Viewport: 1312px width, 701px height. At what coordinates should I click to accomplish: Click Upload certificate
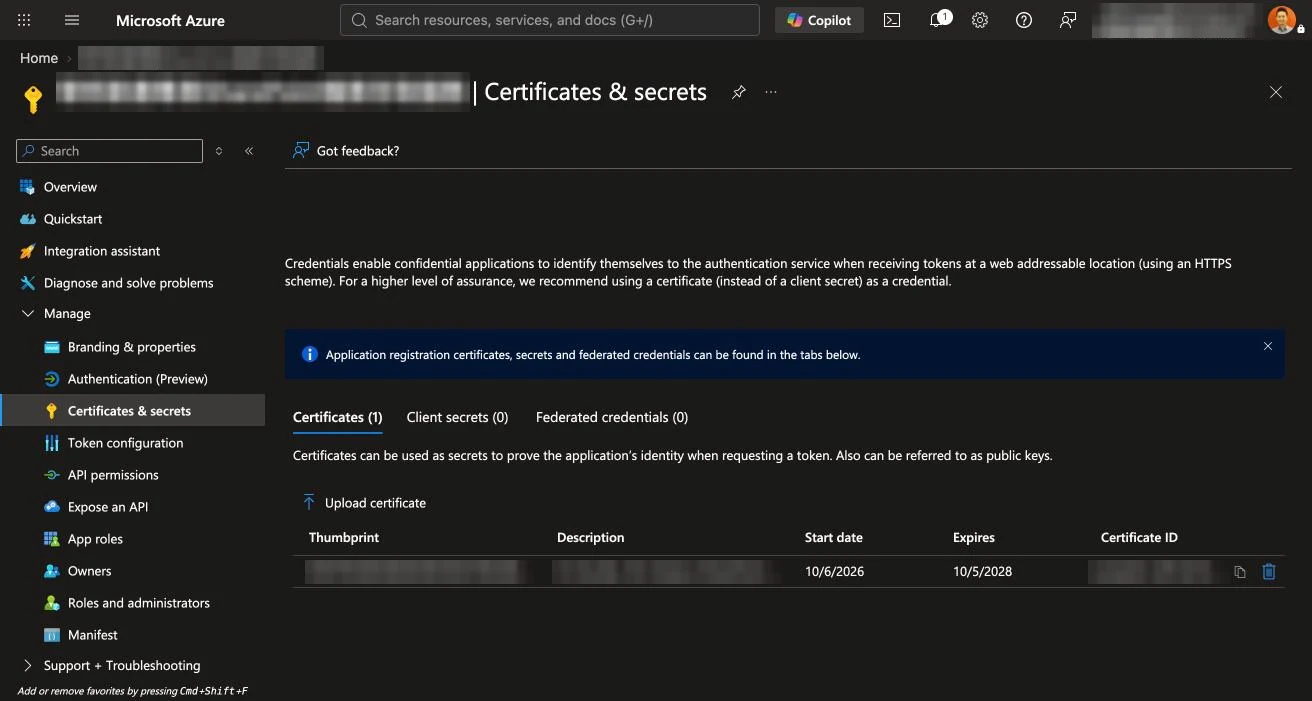click(364, 503)
